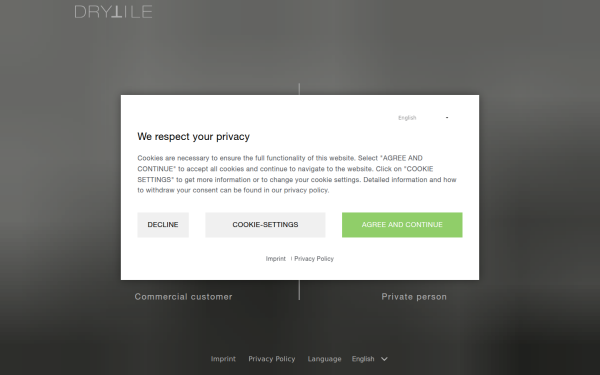Click the DRYTILE logo
Viewport: 600px width, 375px height.
point(113,12)
